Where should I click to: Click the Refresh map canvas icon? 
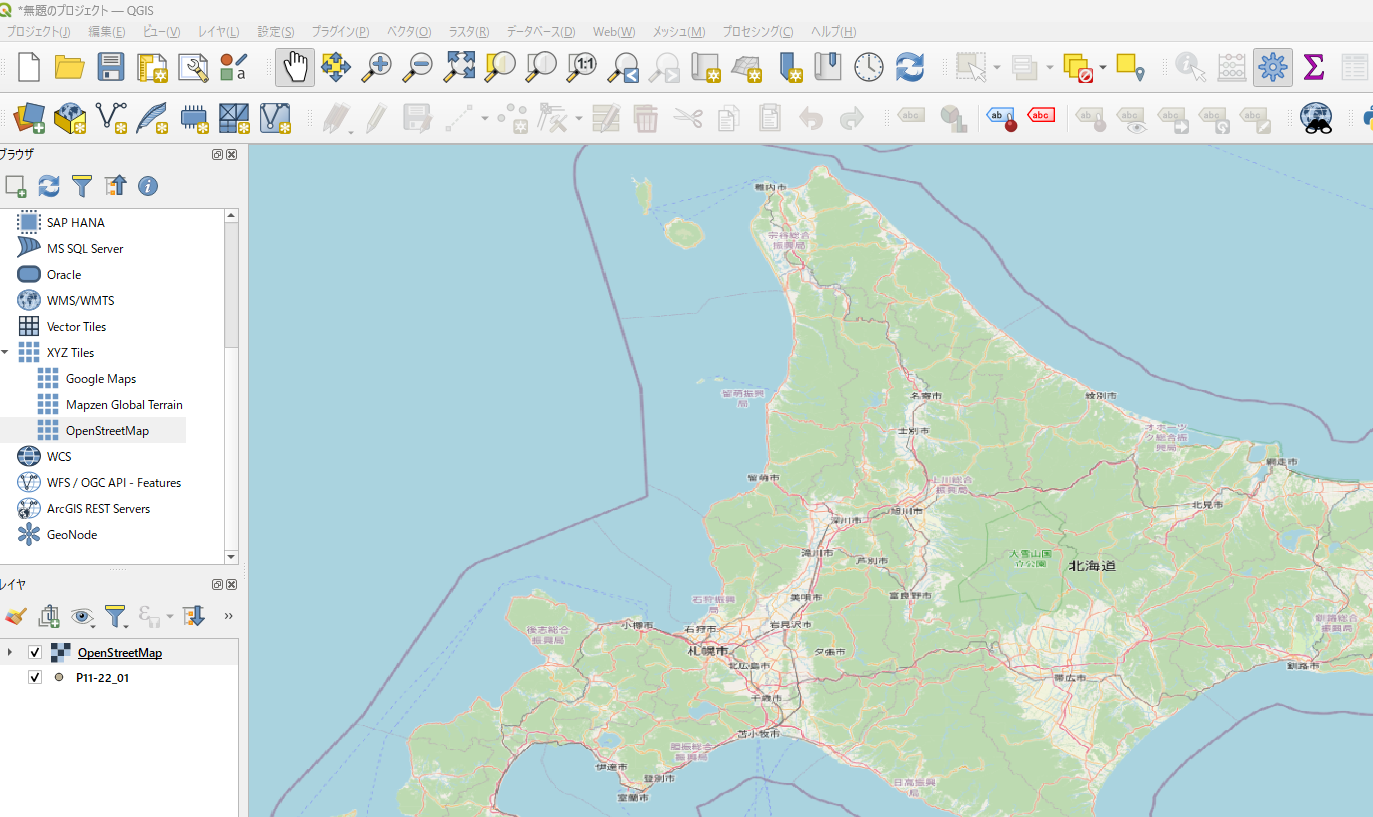pos(909,68)
